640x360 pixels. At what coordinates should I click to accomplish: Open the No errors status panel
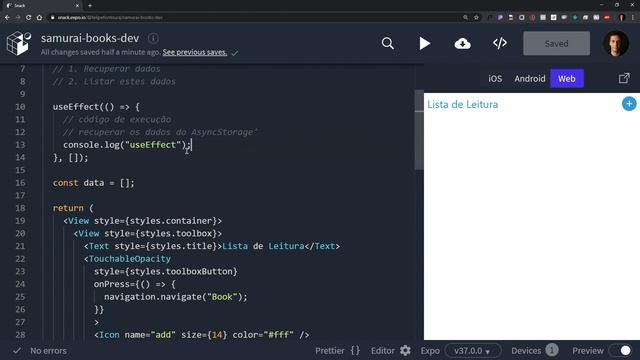point(40,351)
